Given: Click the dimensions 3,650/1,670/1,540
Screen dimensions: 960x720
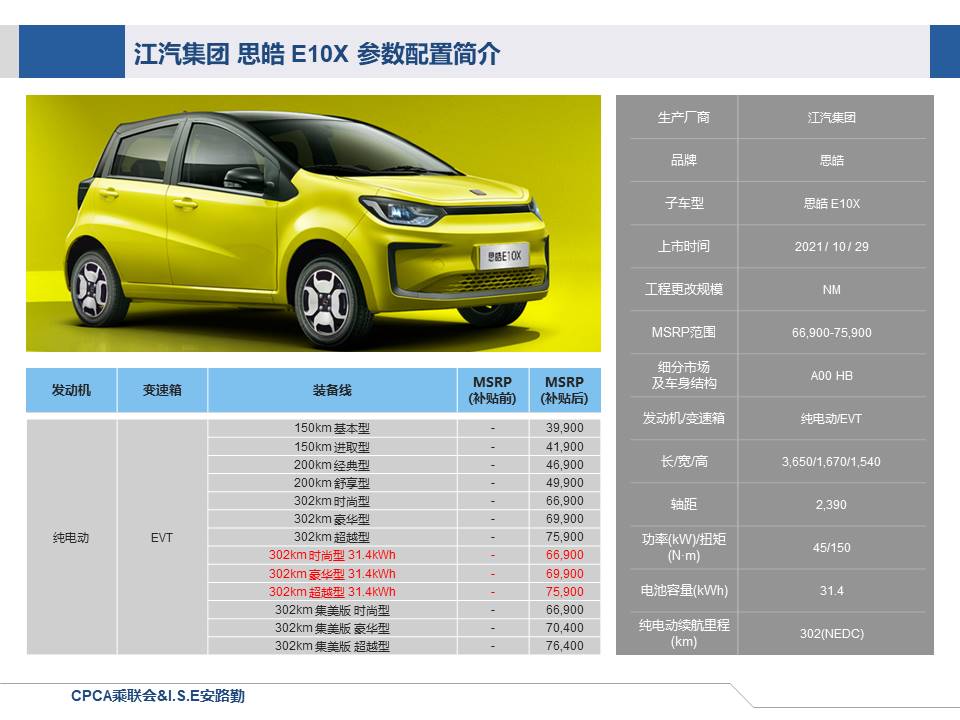Looking at the screenshot, I should pos(831,462).
